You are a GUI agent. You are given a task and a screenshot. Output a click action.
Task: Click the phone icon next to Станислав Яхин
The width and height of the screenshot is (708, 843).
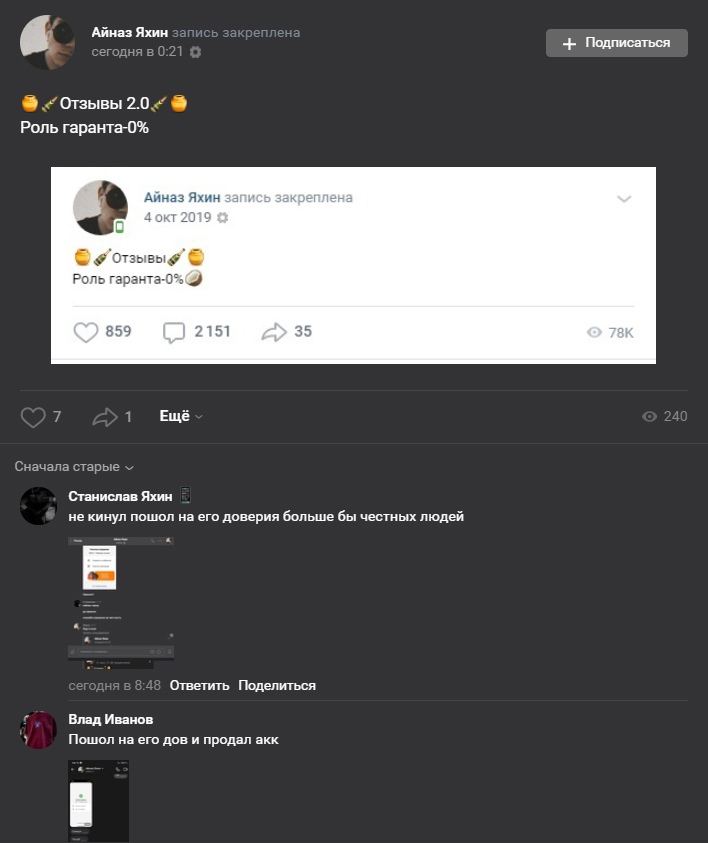(x=184, y=496)
